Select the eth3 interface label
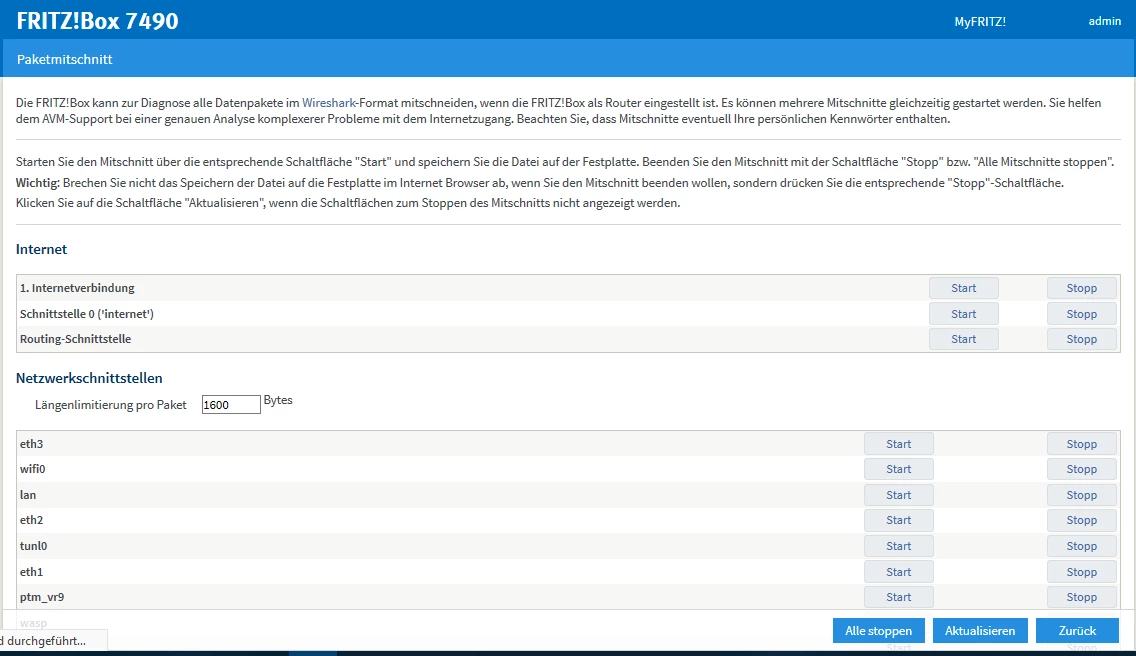Screen dimensions: 1136x656 tap(31, 444)
